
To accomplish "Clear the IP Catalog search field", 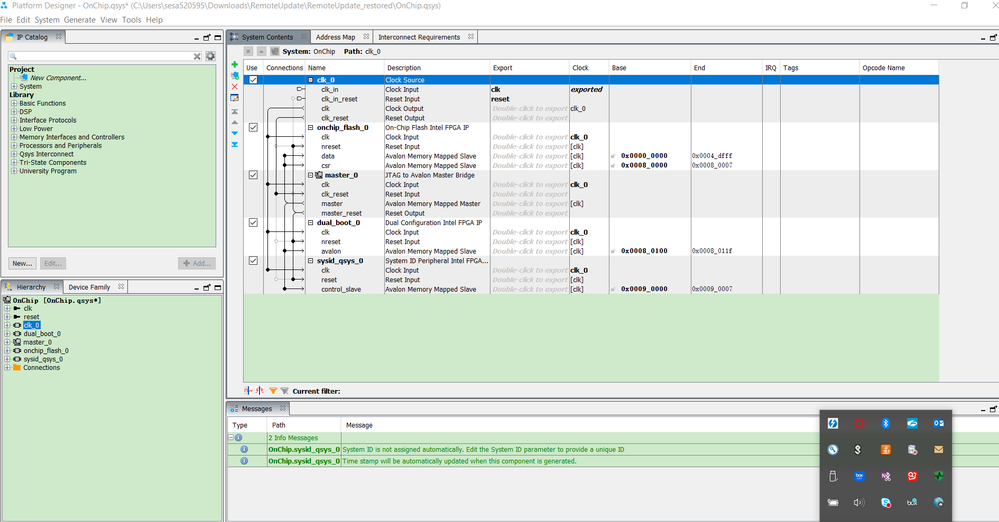I will pos(197,57).
